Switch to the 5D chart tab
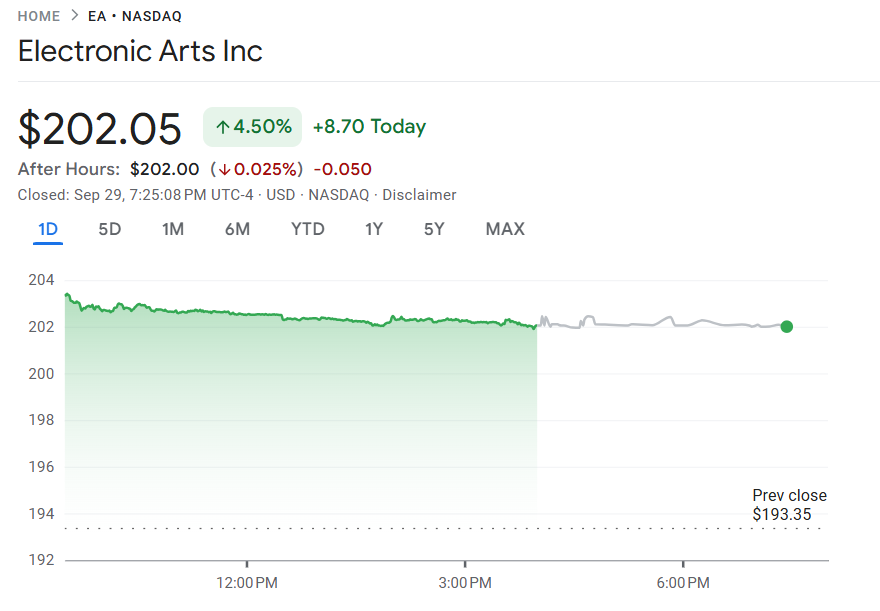880x611 pixels. click(x=110, y=229)
